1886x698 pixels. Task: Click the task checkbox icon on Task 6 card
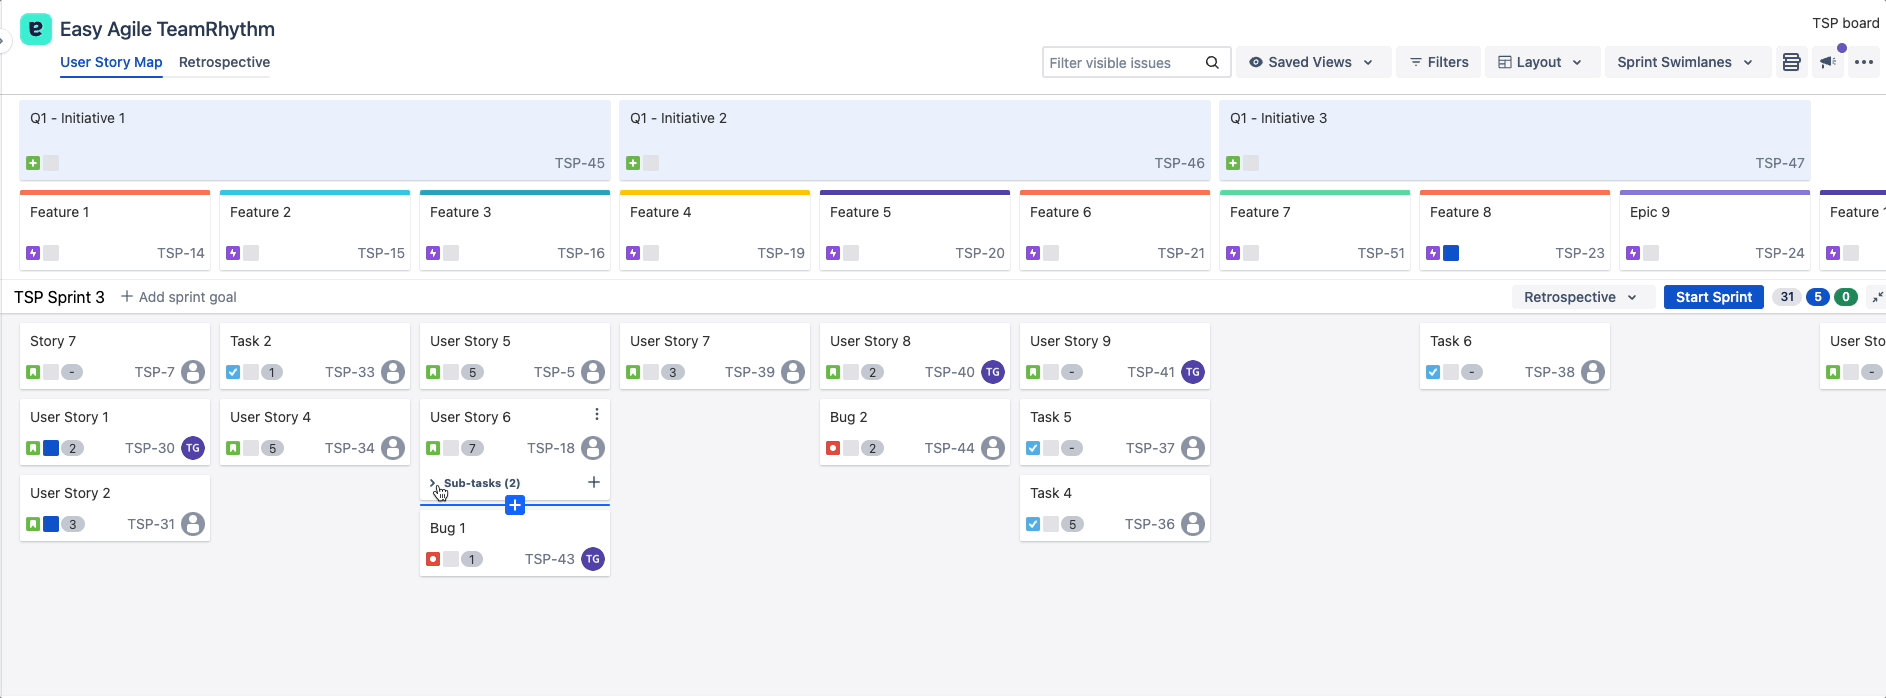[1433, 372]
